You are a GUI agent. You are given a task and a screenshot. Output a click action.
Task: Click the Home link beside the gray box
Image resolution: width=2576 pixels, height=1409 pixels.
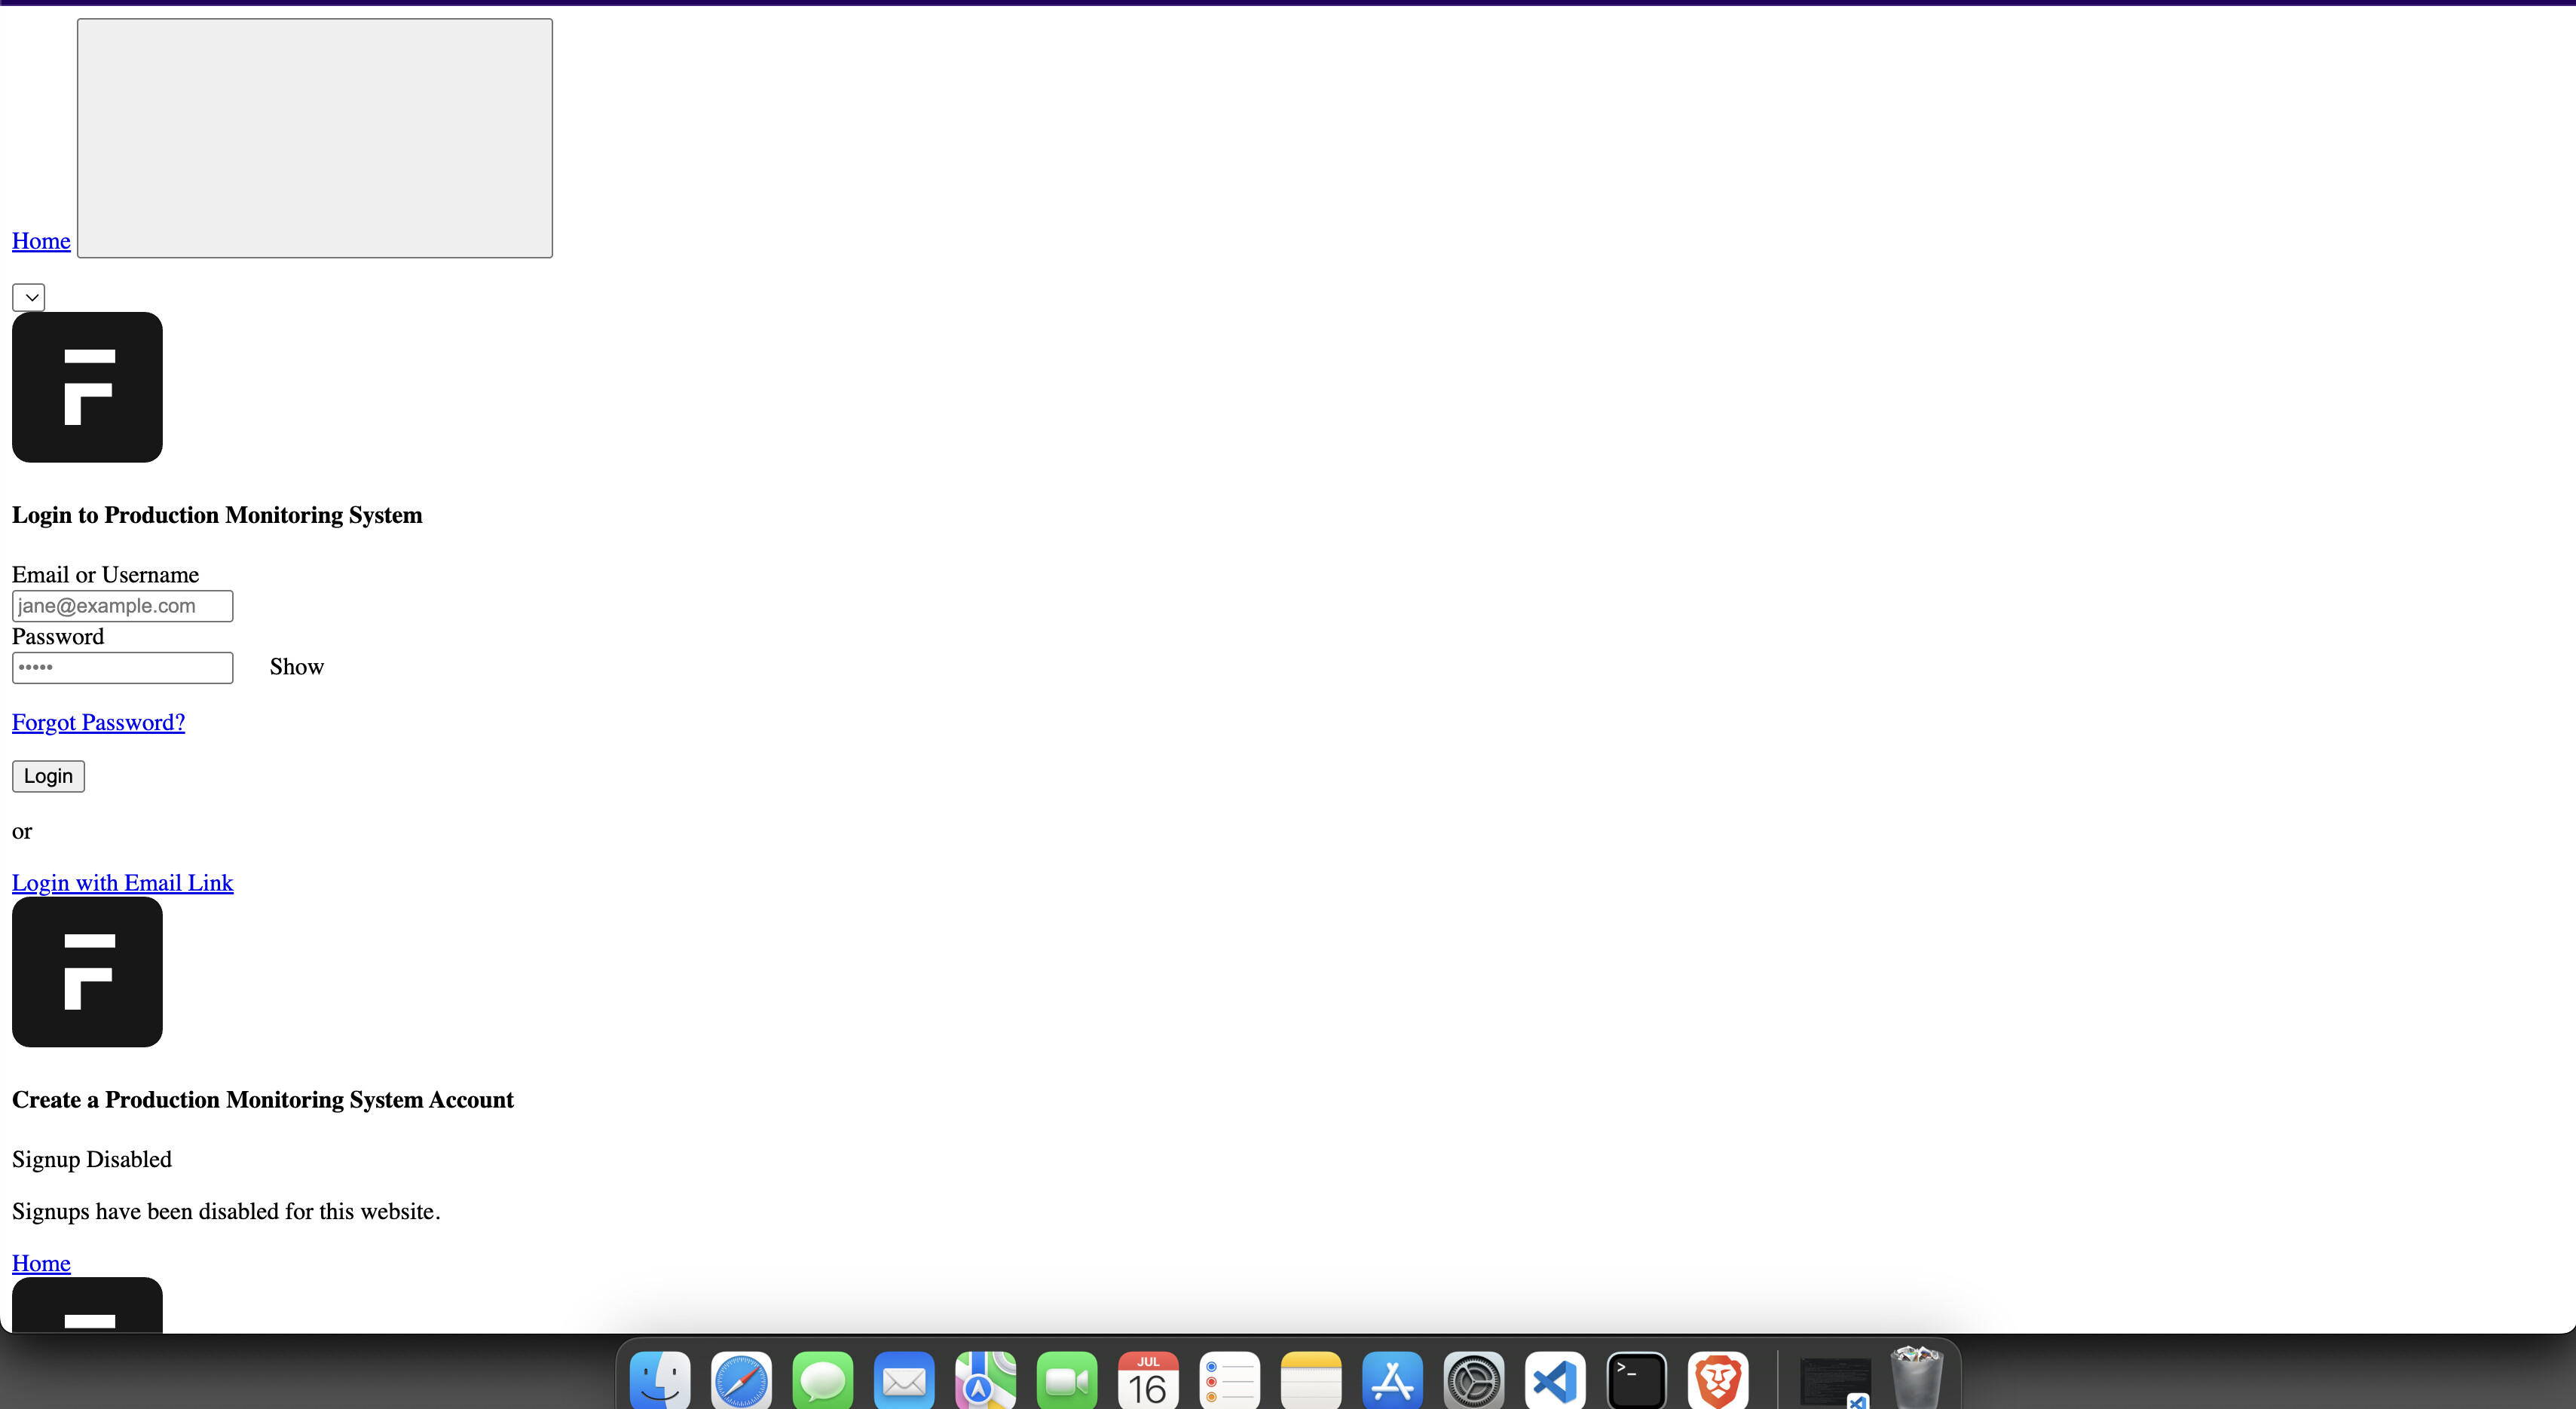41,241
